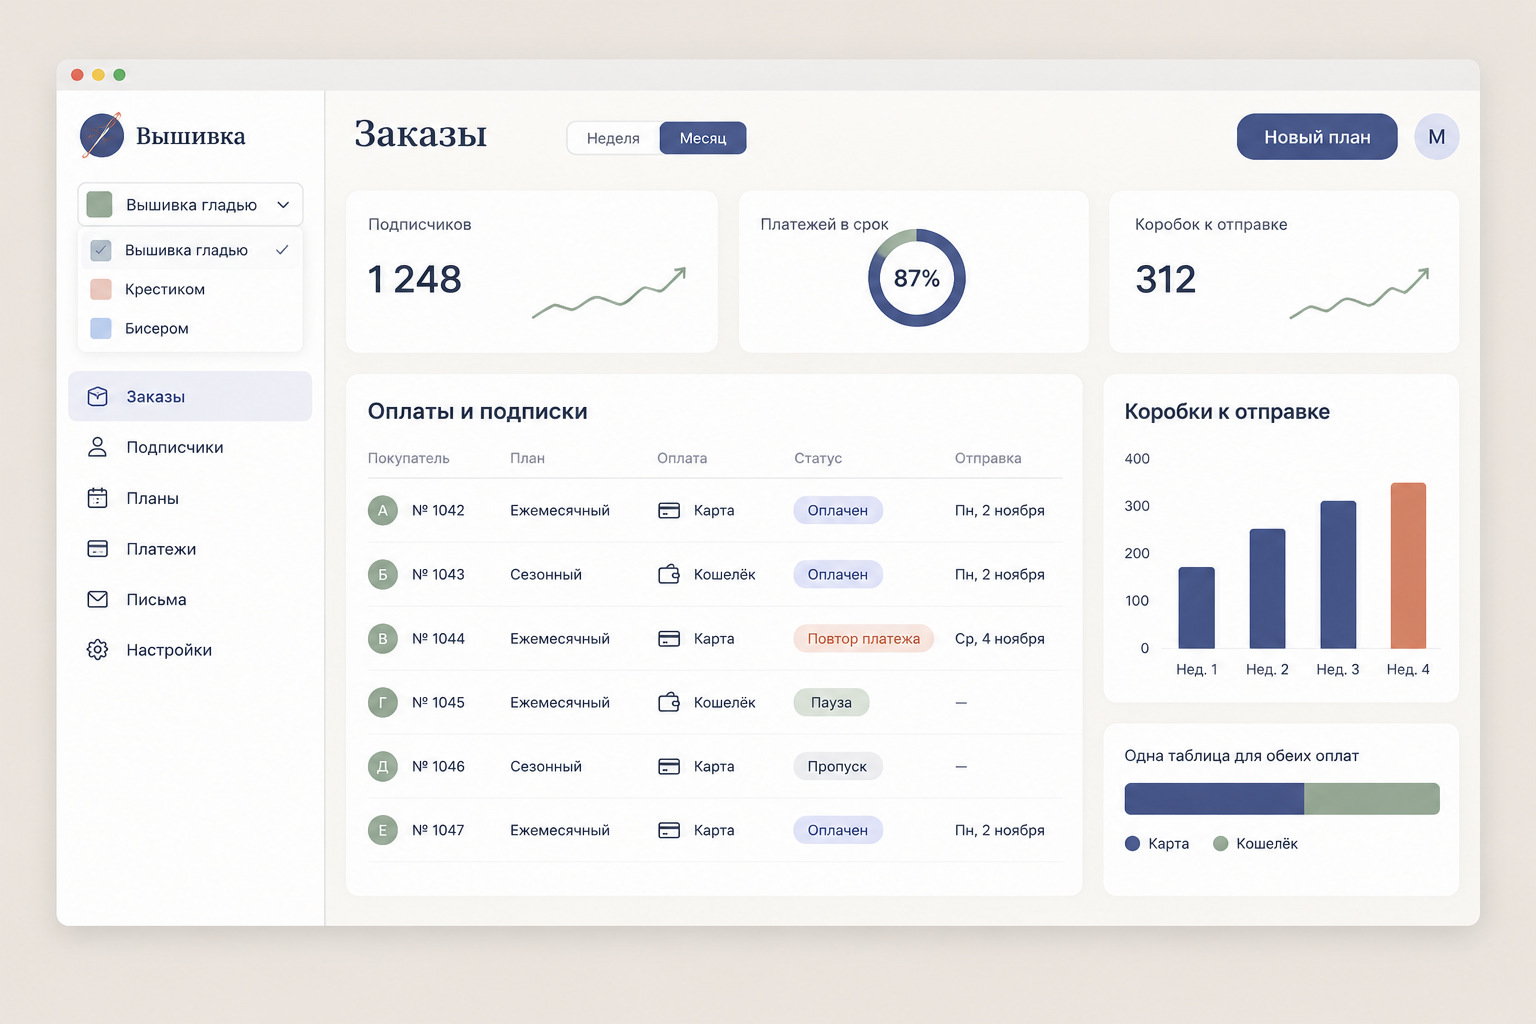Click the box icon next to Заказы
Screen dimensions: 1536x1024
[x=97, y=397]
